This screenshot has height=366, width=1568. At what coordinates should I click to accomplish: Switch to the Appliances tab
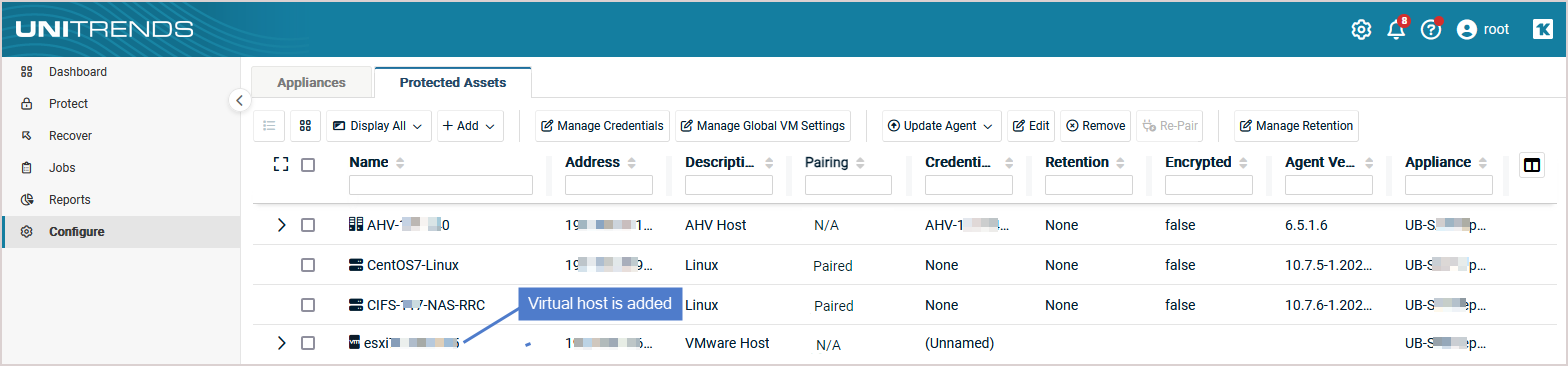pos(311,83)
